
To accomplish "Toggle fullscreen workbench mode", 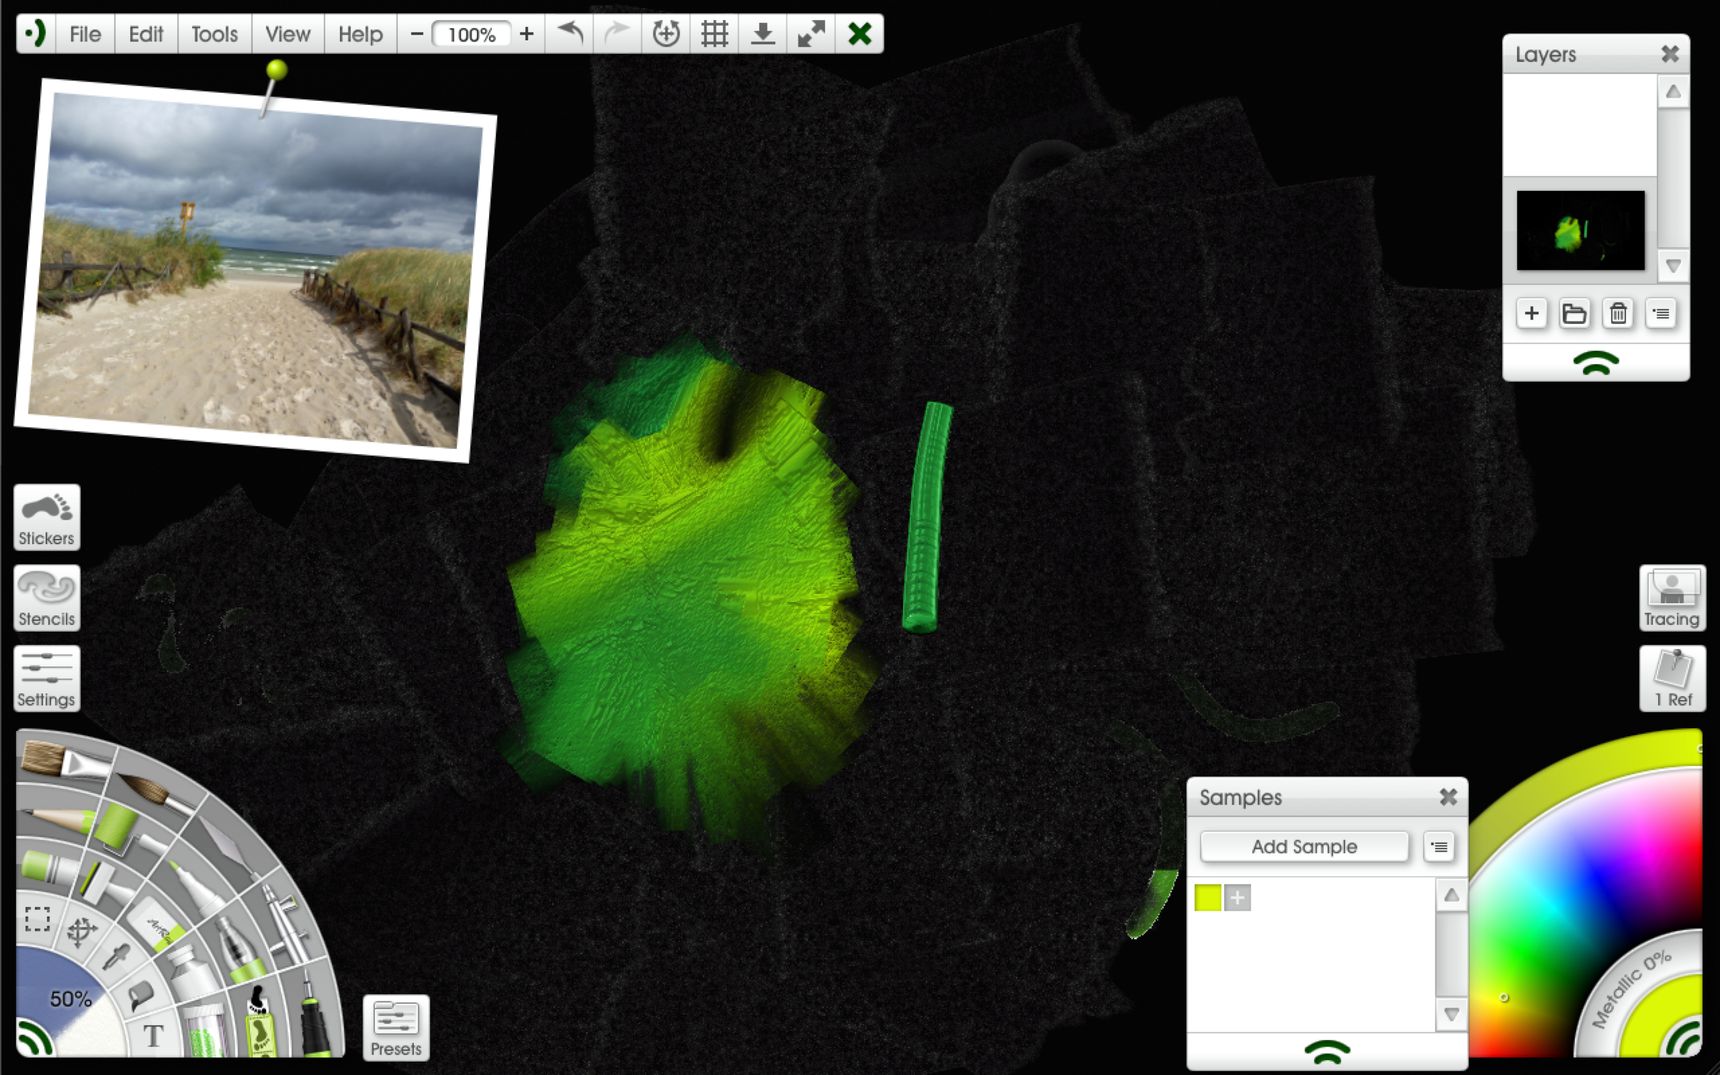I will click(811, 34).
